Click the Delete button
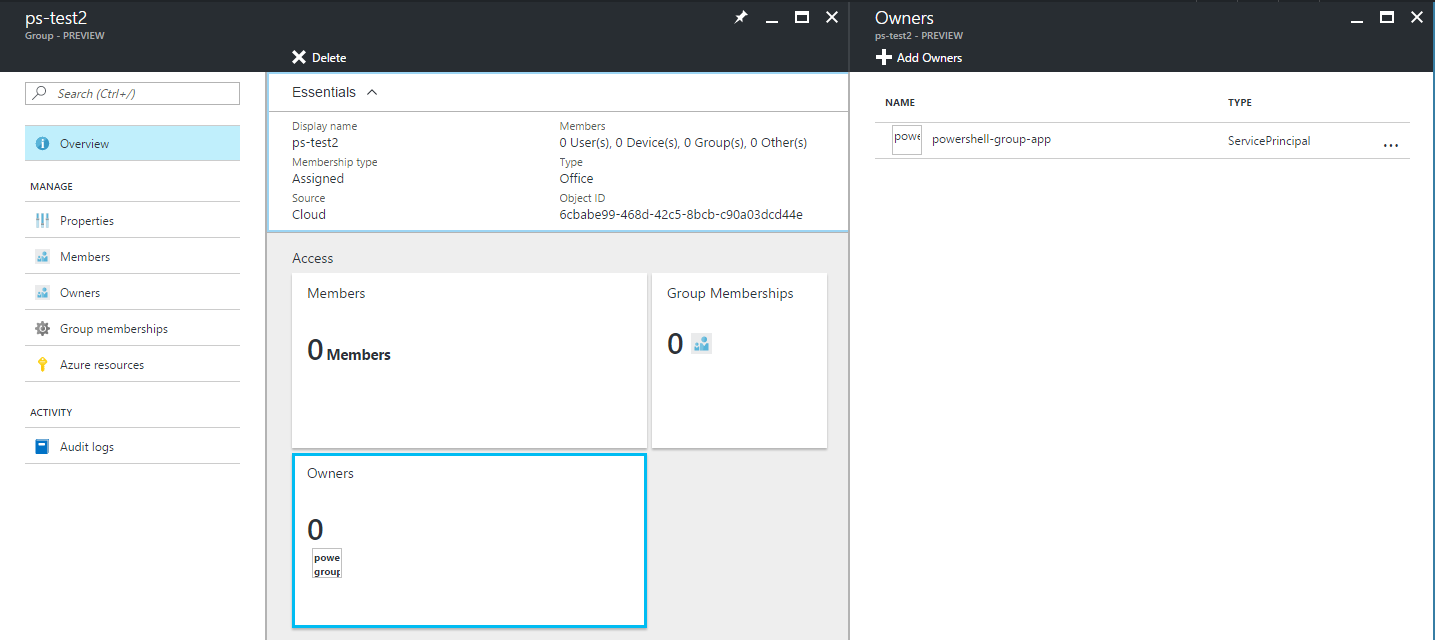The image size is (1435, 640). coord(319,58)
